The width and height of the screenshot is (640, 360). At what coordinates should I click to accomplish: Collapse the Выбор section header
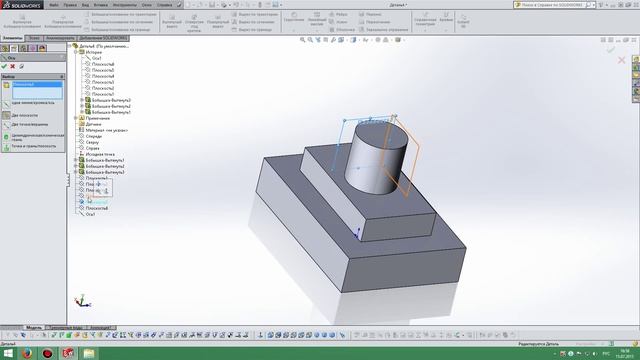tap(33, 77)
